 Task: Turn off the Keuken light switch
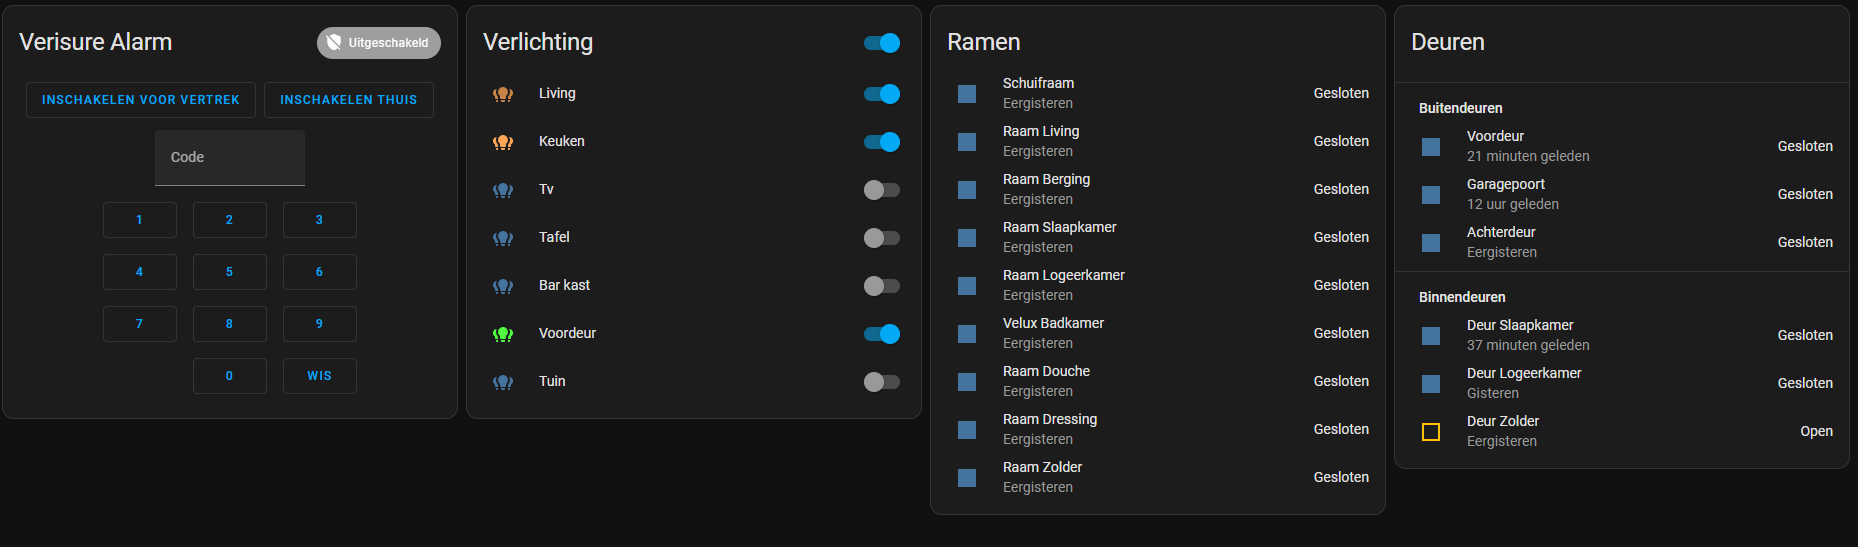[881, 142]
